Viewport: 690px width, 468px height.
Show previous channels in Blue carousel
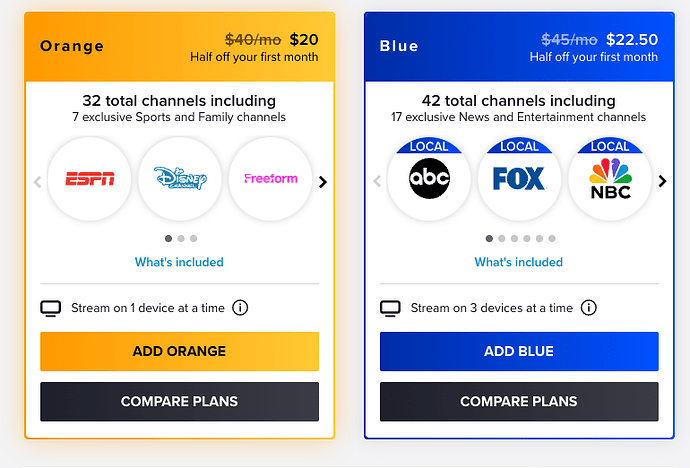click(x=377, y=182)
